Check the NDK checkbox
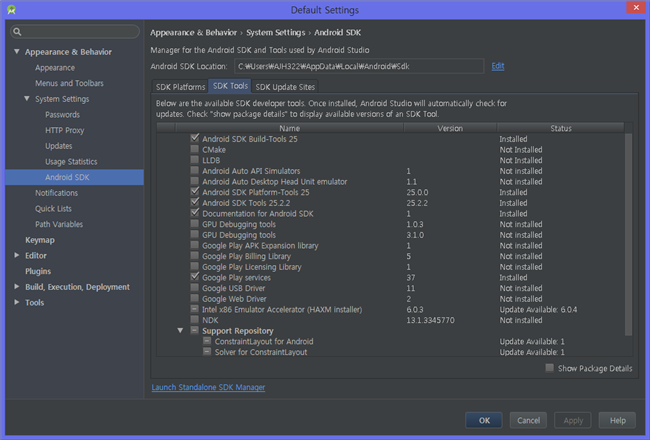The width and height of the screenshot is (650, 440). 194,320
